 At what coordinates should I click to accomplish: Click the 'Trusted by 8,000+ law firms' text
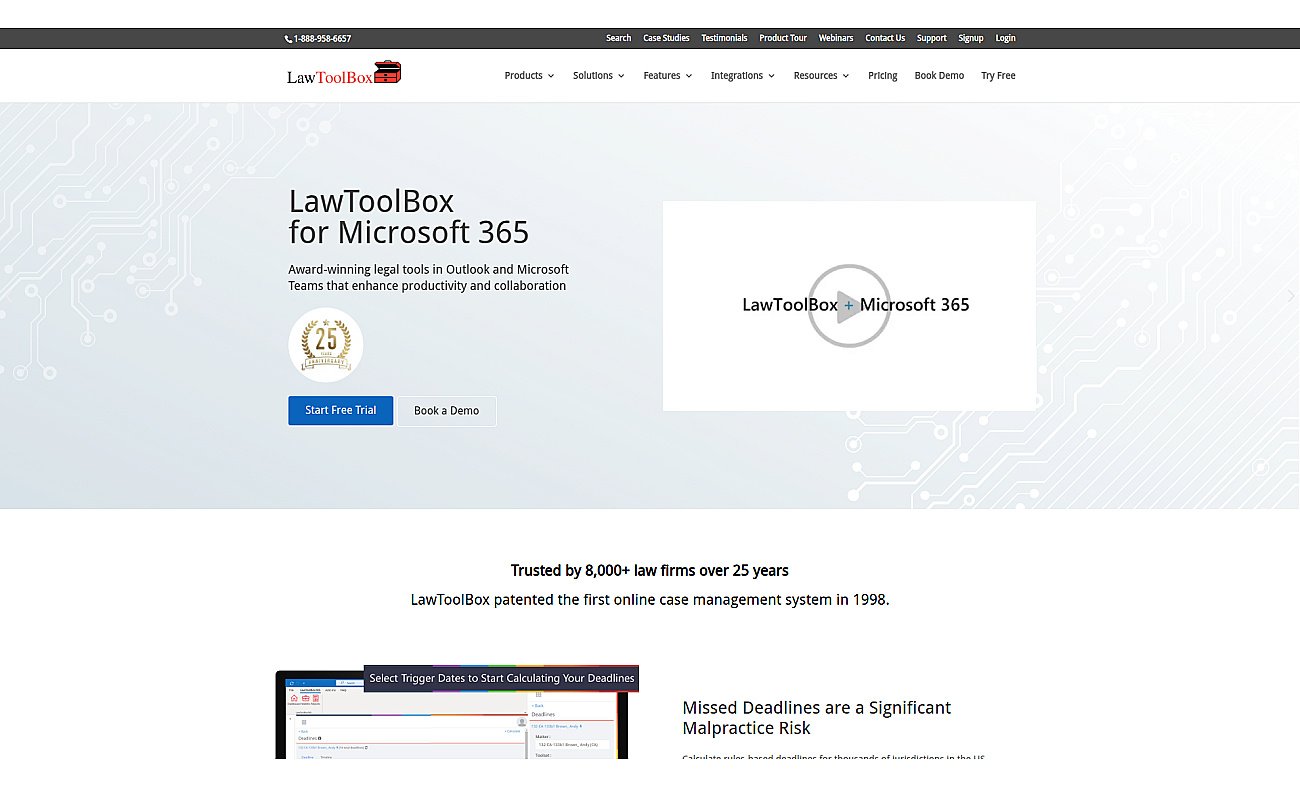(x=649, y=571)
